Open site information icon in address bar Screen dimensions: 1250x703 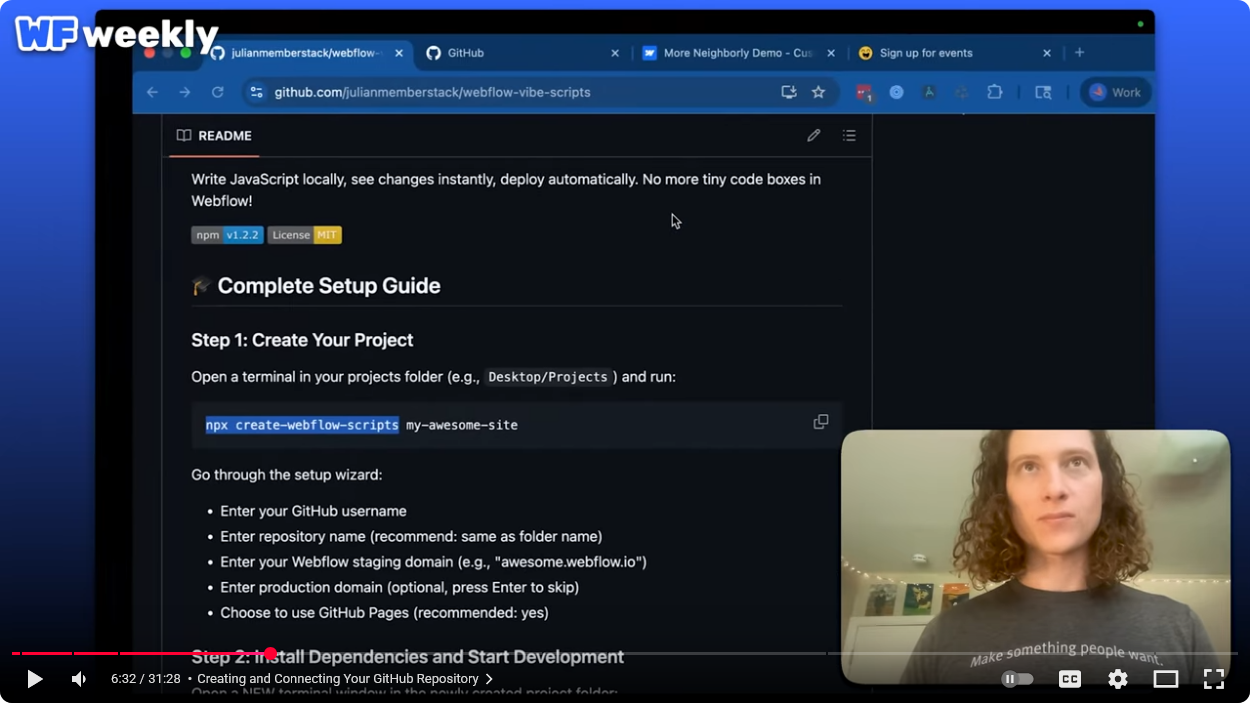pyautogui.click(x=257, y=92)
